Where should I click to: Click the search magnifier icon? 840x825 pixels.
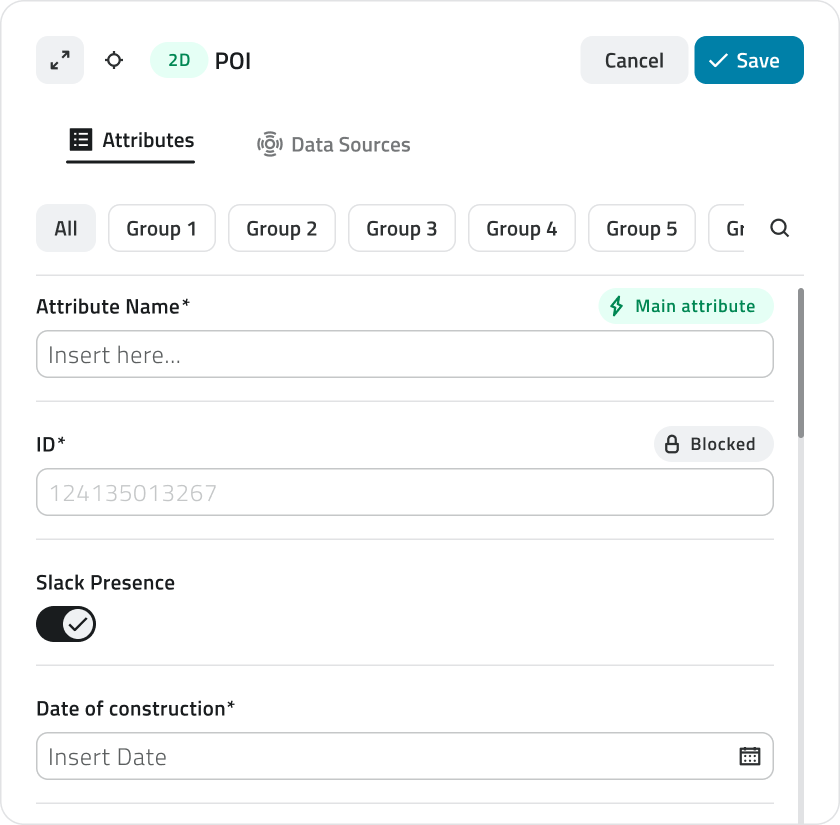pyautogui.click(x=780, y=228)
